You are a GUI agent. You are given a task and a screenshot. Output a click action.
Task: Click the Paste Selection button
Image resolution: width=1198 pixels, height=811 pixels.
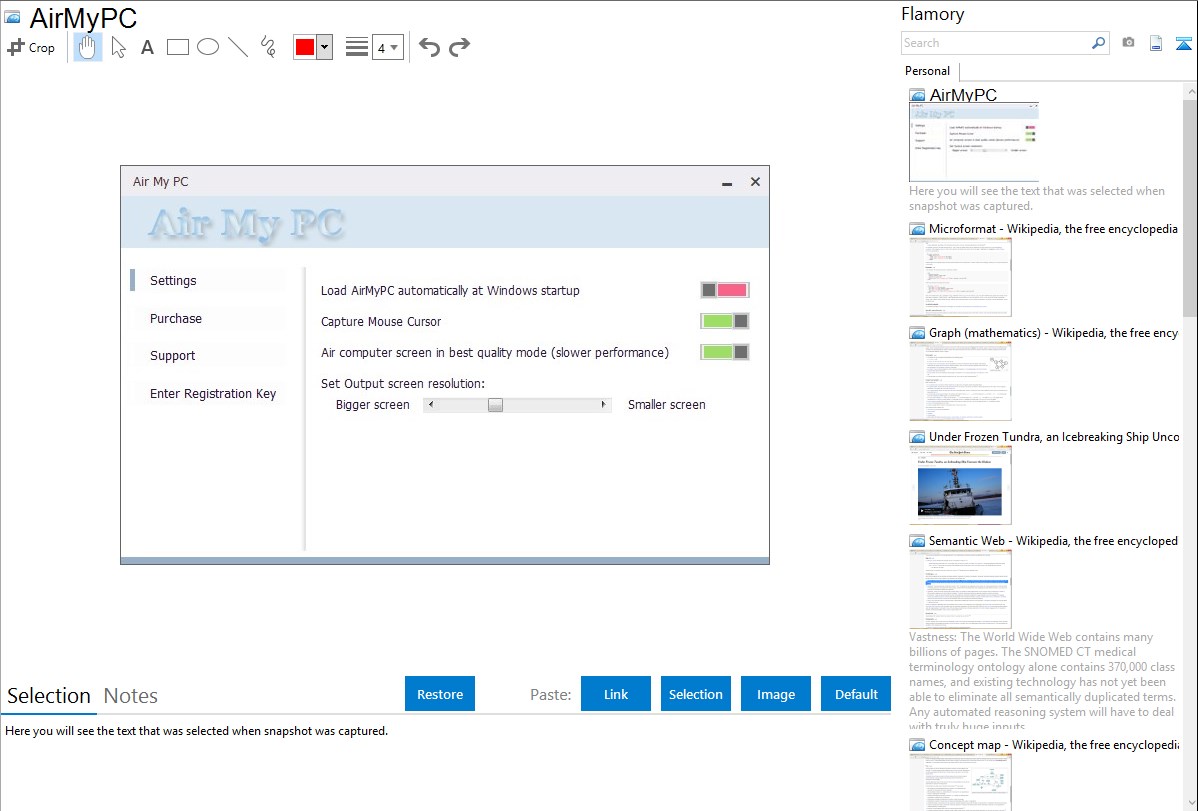pyautogui.click(x=695, y=694)
